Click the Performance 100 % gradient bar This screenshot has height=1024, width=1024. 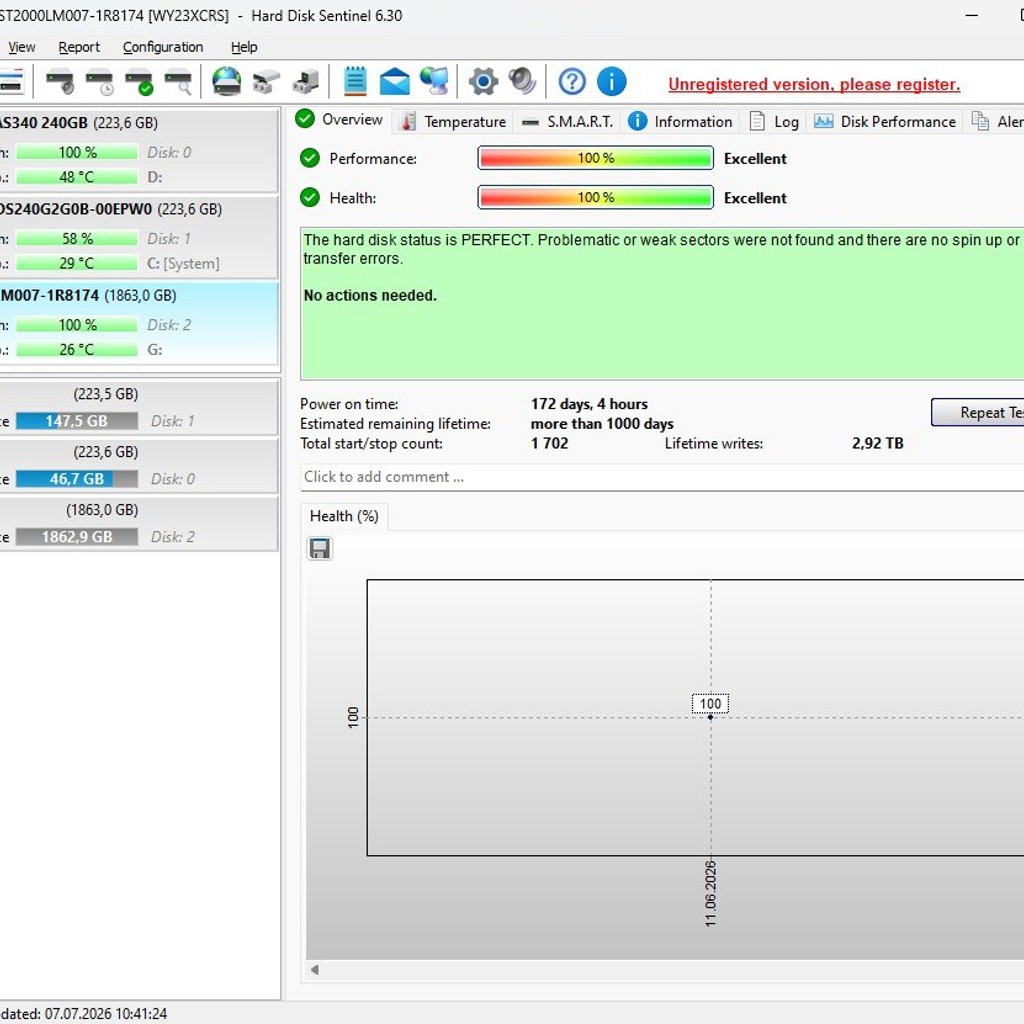coord(595,158)
